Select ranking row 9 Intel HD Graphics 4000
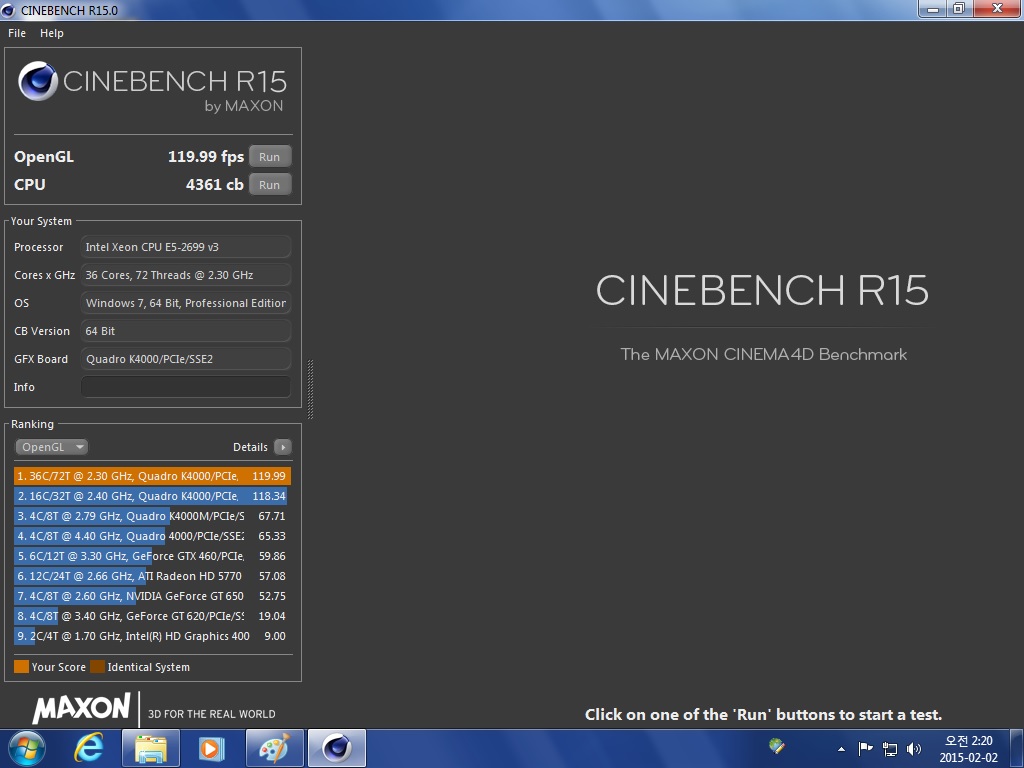Viewport: 1024px width, 768px height. point(152,636)
